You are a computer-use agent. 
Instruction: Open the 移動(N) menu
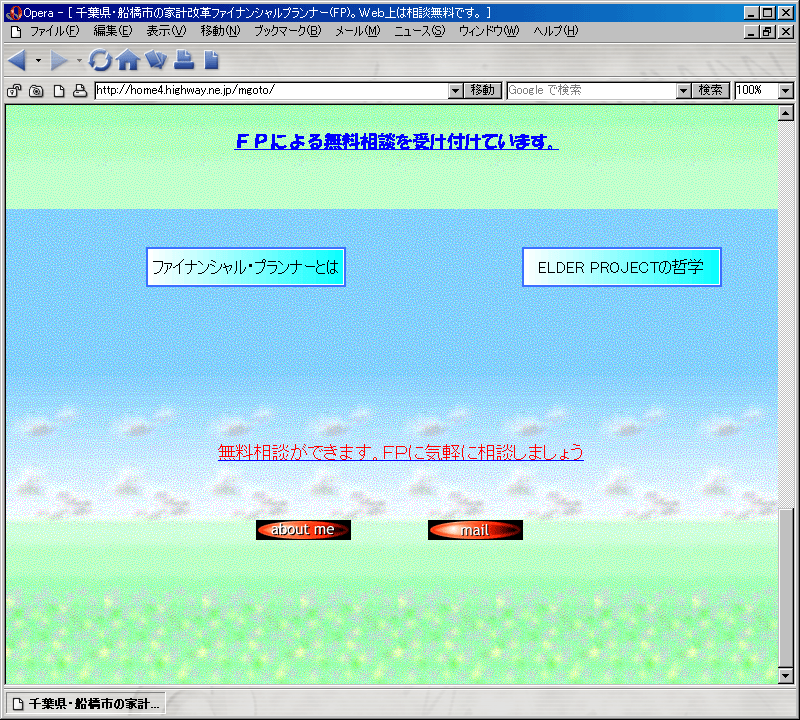pyautogui.click(x=220, y=32)
